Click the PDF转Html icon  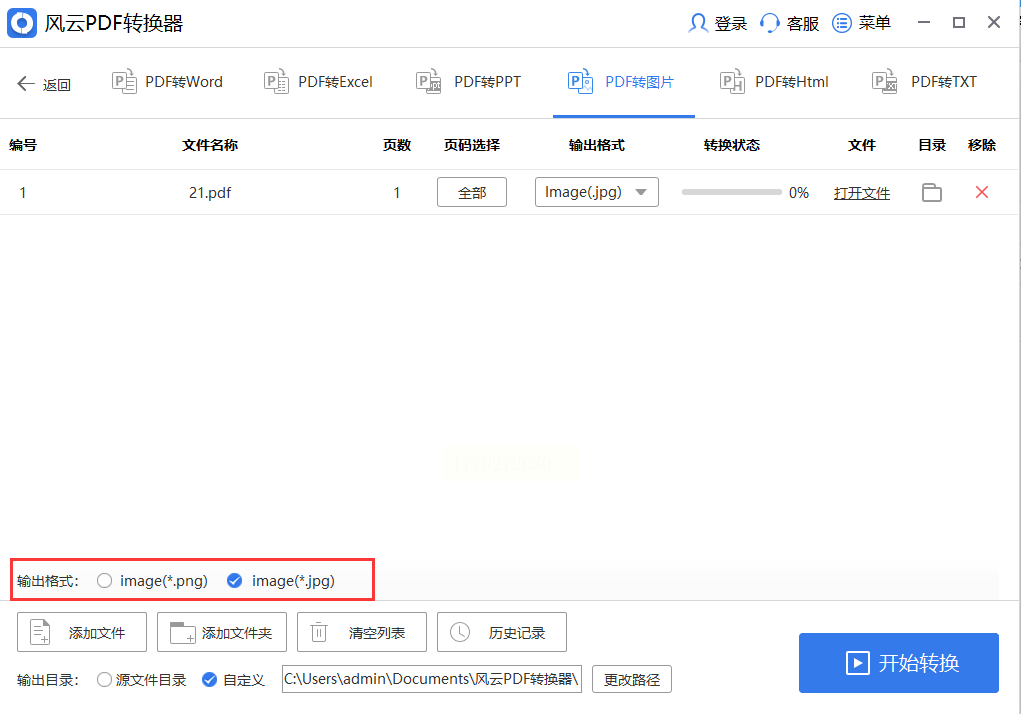tap(733, 82)
